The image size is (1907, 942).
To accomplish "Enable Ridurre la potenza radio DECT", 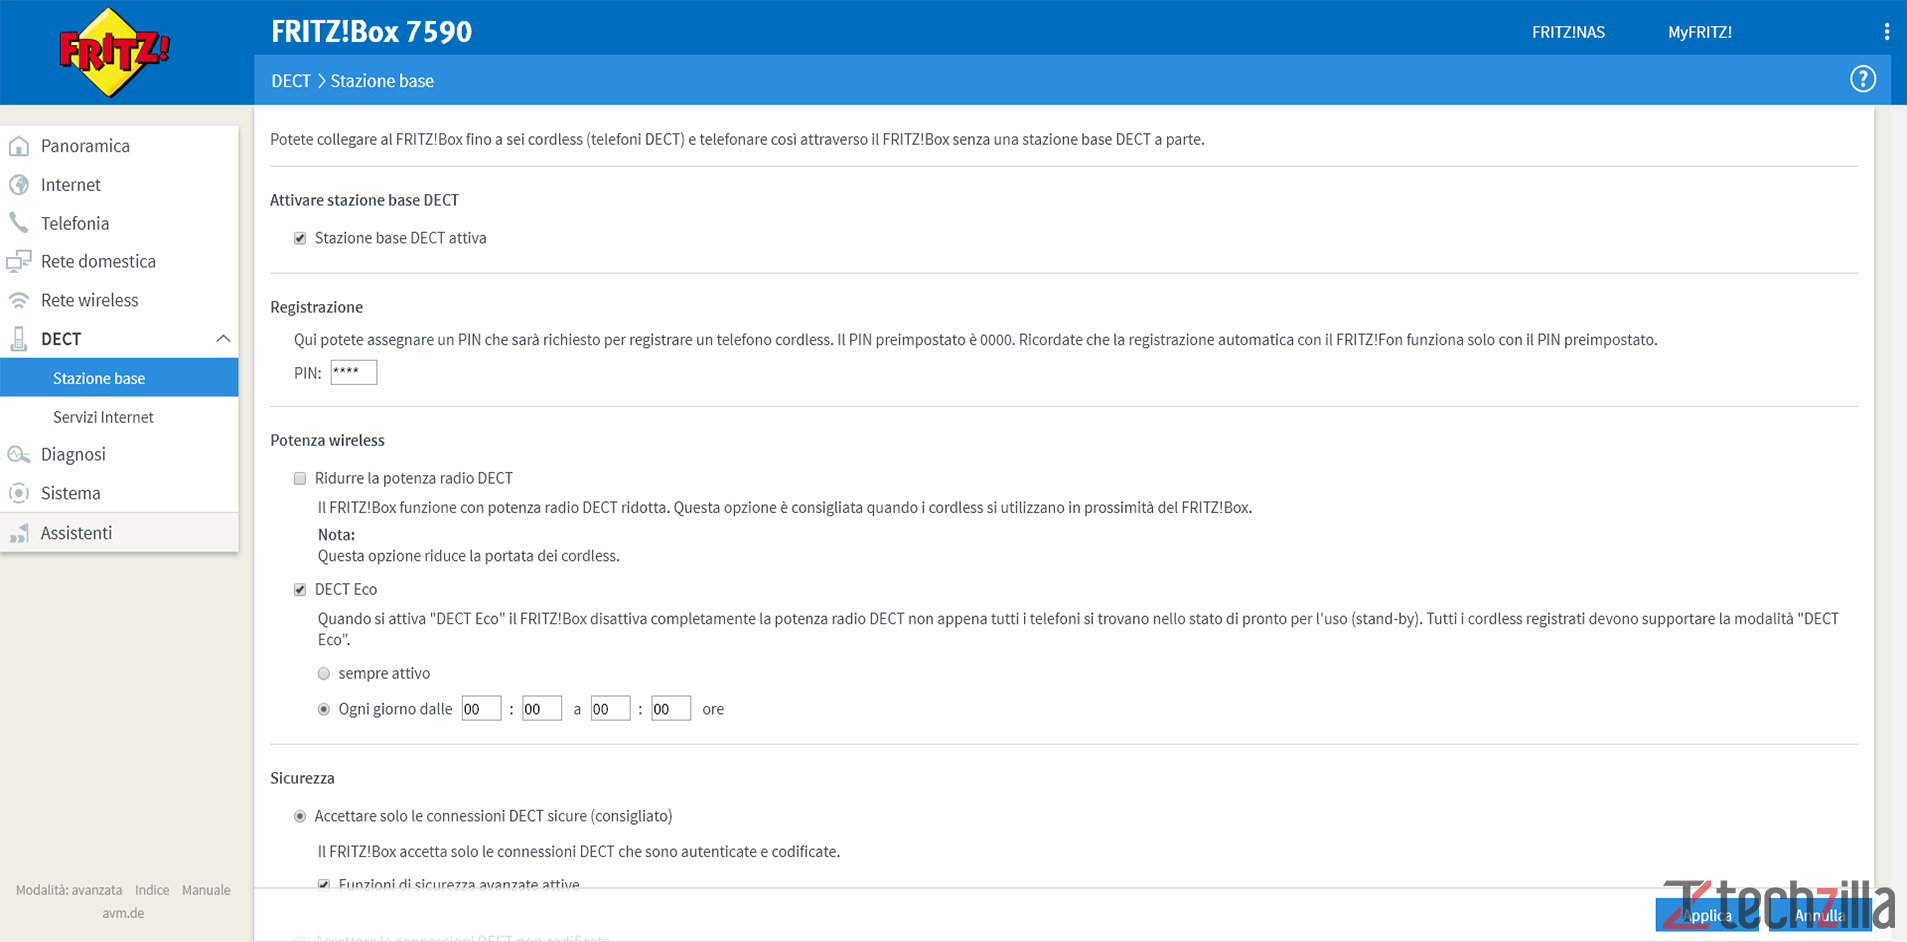I will (x=300, y=478).
